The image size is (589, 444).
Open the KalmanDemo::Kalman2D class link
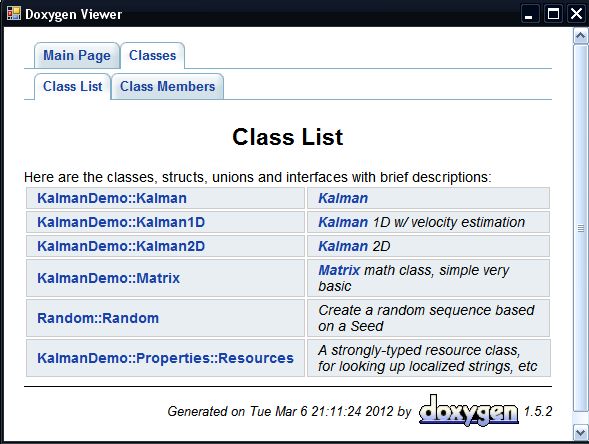pyautogui.click(x=121, y=246)
